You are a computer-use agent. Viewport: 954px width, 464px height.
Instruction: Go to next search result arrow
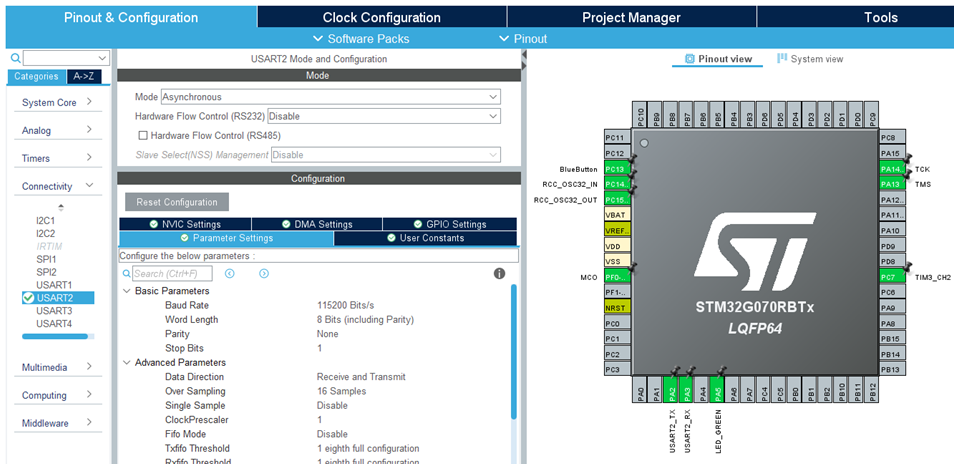263,274
